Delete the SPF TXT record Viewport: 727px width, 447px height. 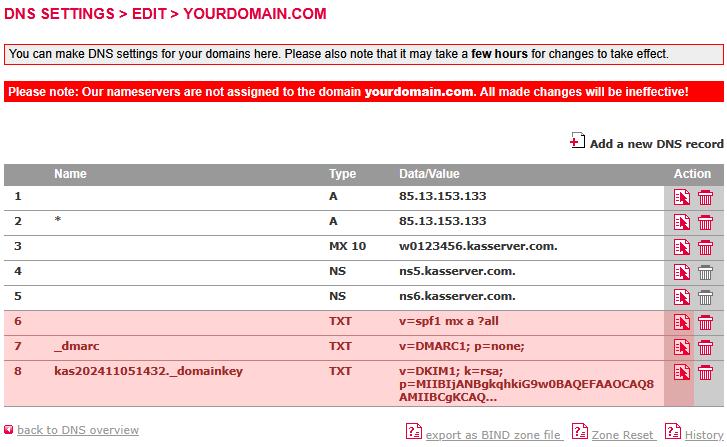click(705, 322)
